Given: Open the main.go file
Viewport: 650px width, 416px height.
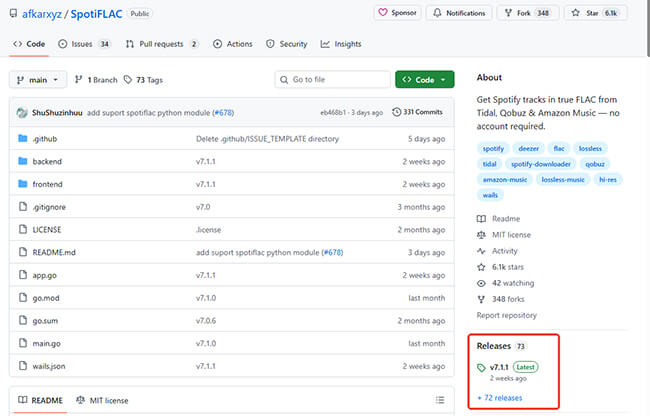Looking at the screenshot, I should (x=46, y=343).
